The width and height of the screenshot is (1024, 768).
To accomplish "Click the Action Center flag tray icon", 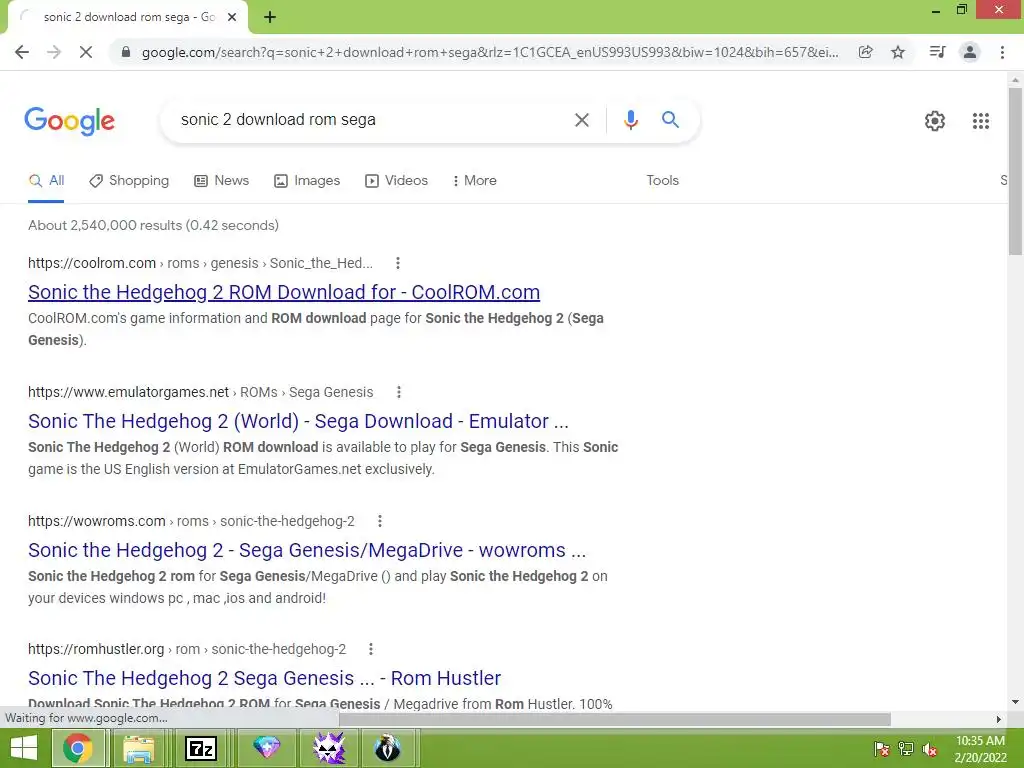I will (881, 749).
